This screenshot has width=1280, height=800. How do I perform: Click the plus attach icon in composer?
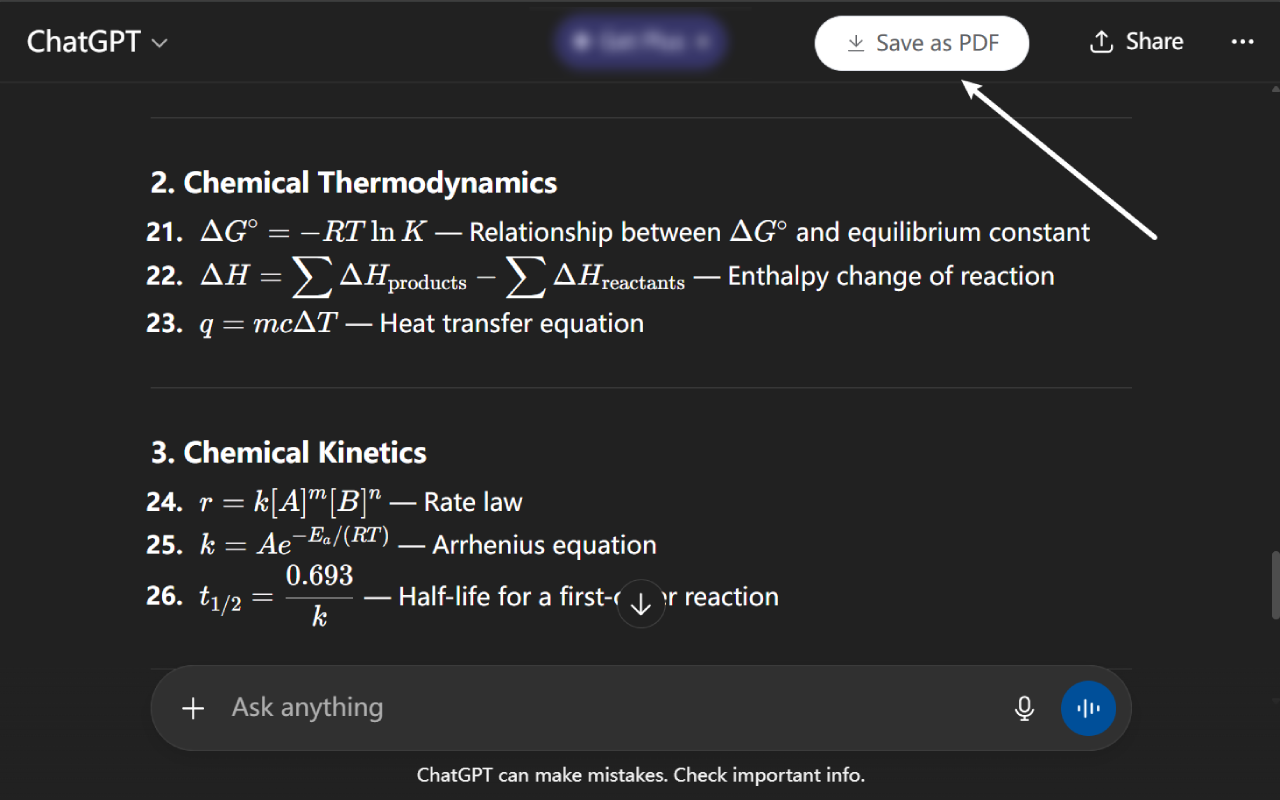(x=193, y=708)
